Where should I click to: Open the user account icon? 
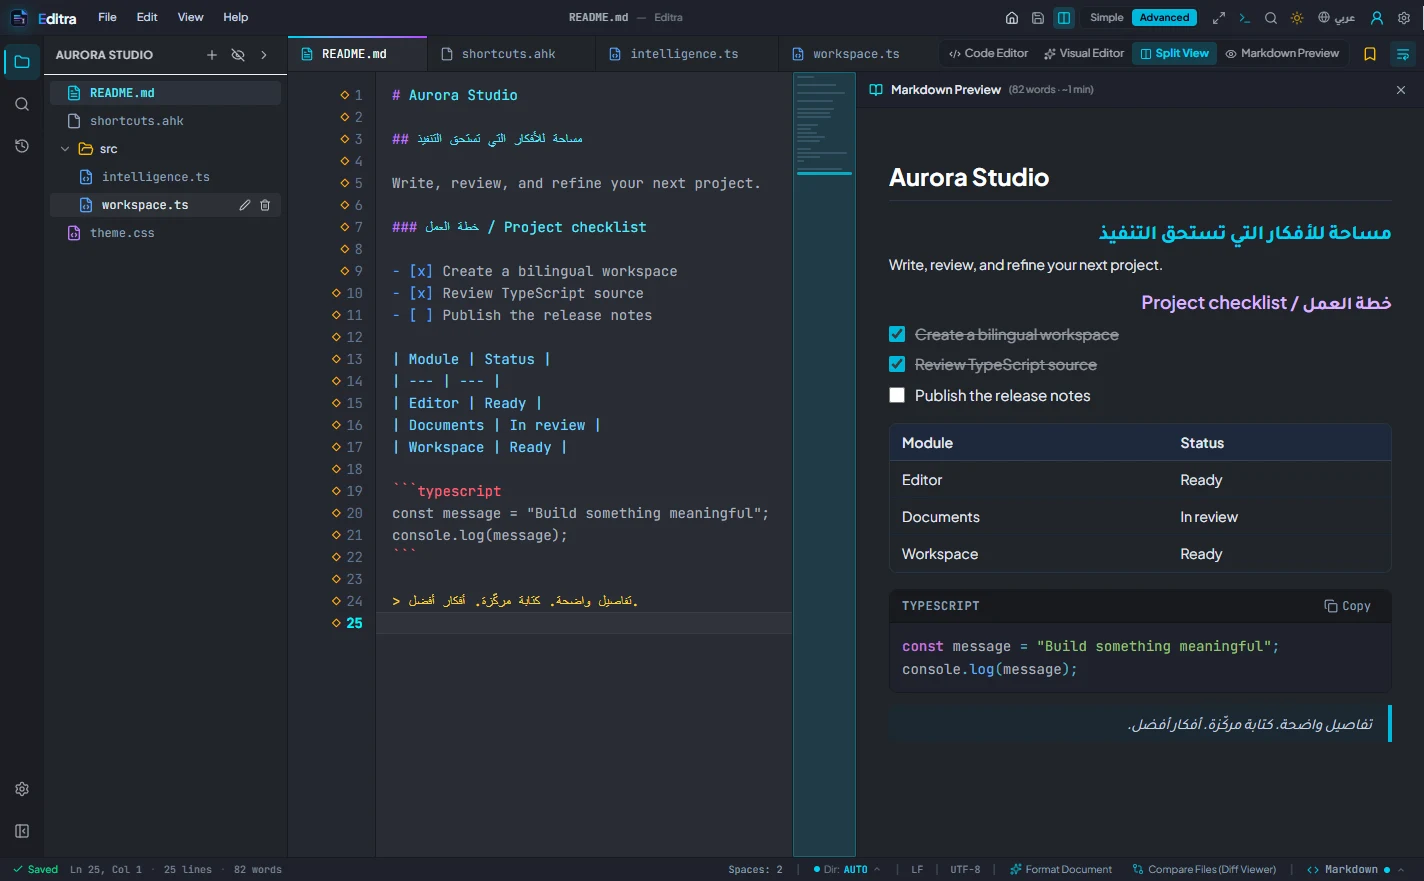[x=1377, y=18]
